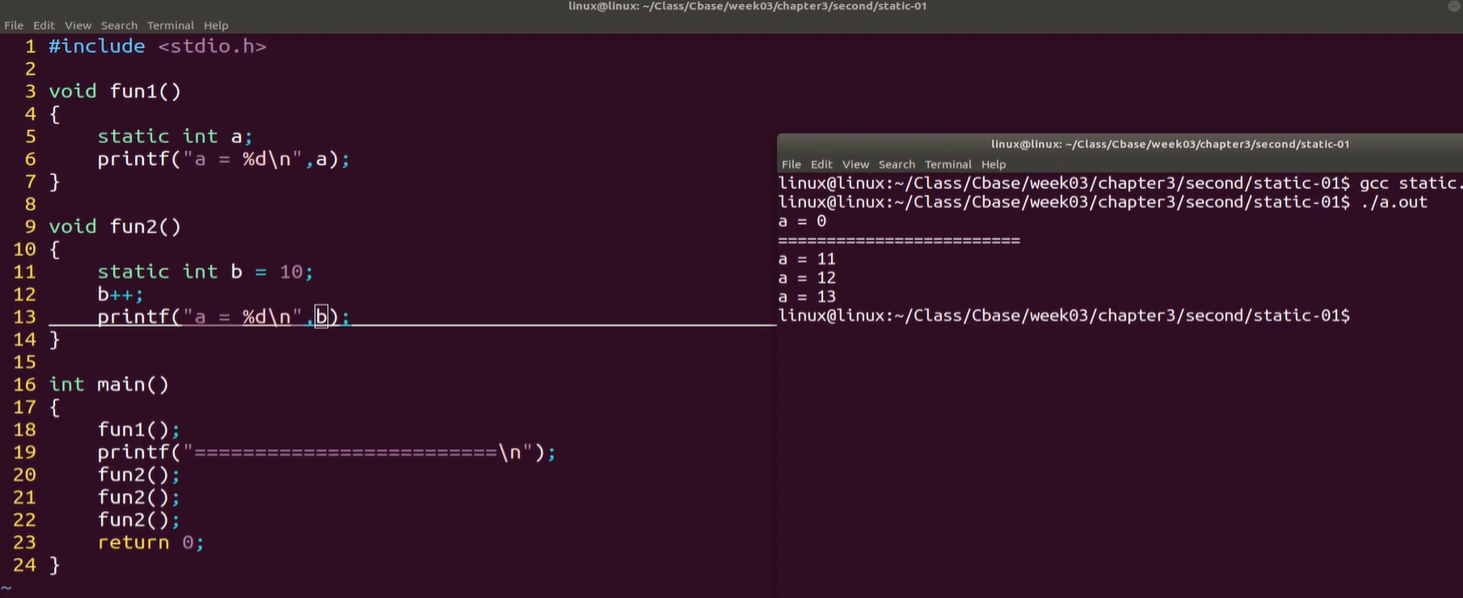This screenshot has width=1463, height=598.
Task: Click closing brace on line 24
Action: 54,566
